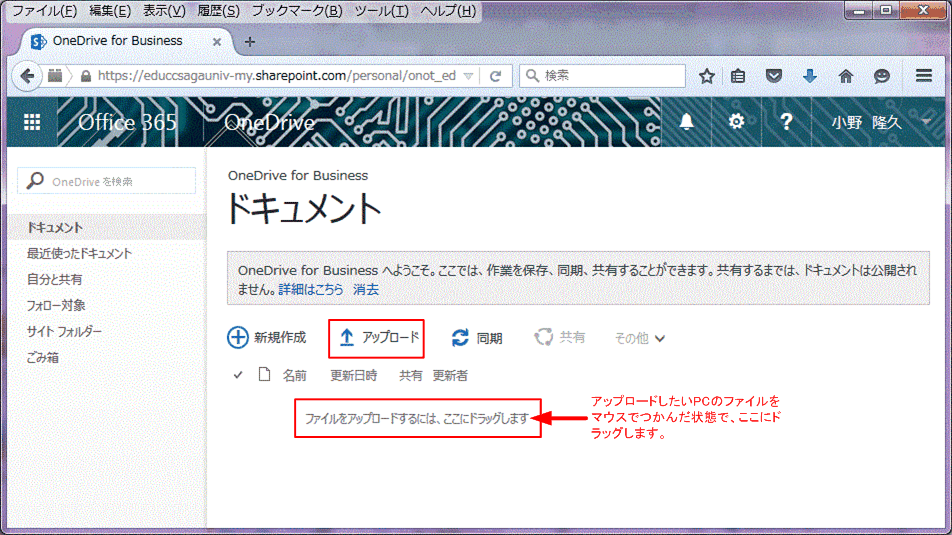Focus the browser 検索 search box
952x535 pixels.
click(602, 76)
